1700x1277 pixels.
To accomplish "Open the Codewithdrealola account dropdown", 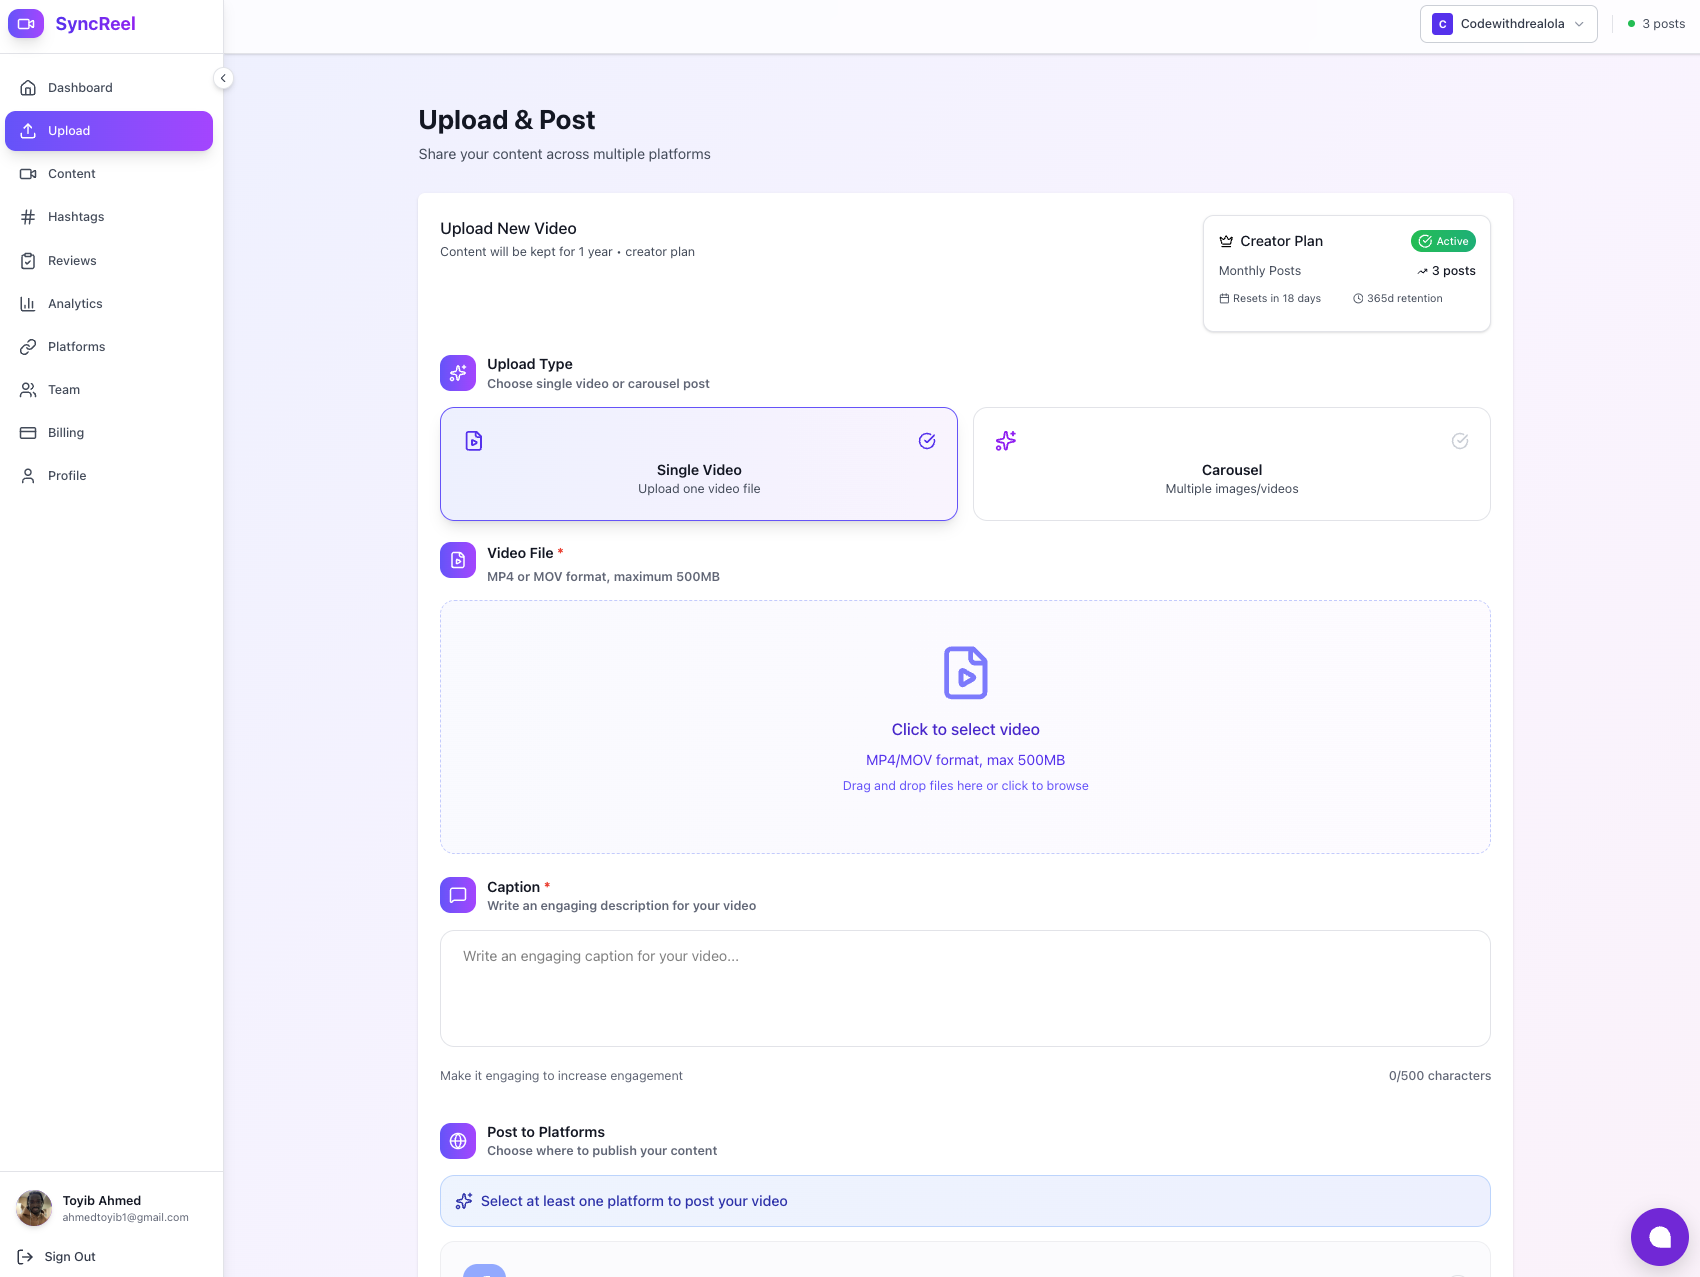I will (1508, 23).
